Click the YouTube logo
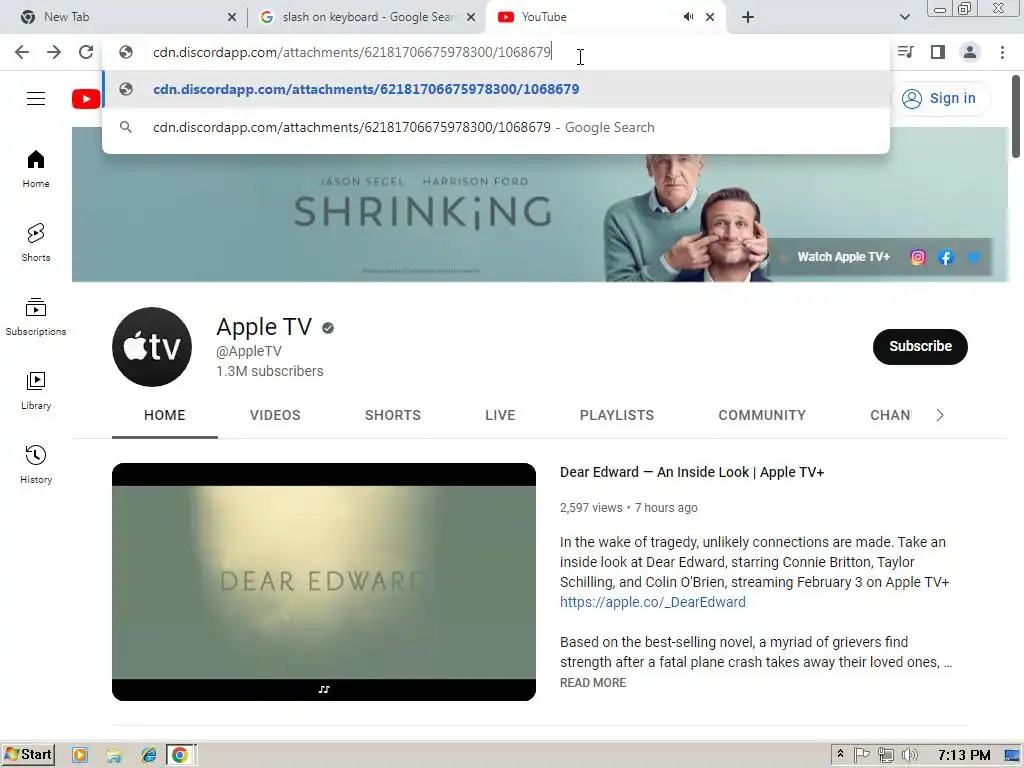The width and height of the screenshot is (1024, 768). pyautogui.click(x=86, y=99)
